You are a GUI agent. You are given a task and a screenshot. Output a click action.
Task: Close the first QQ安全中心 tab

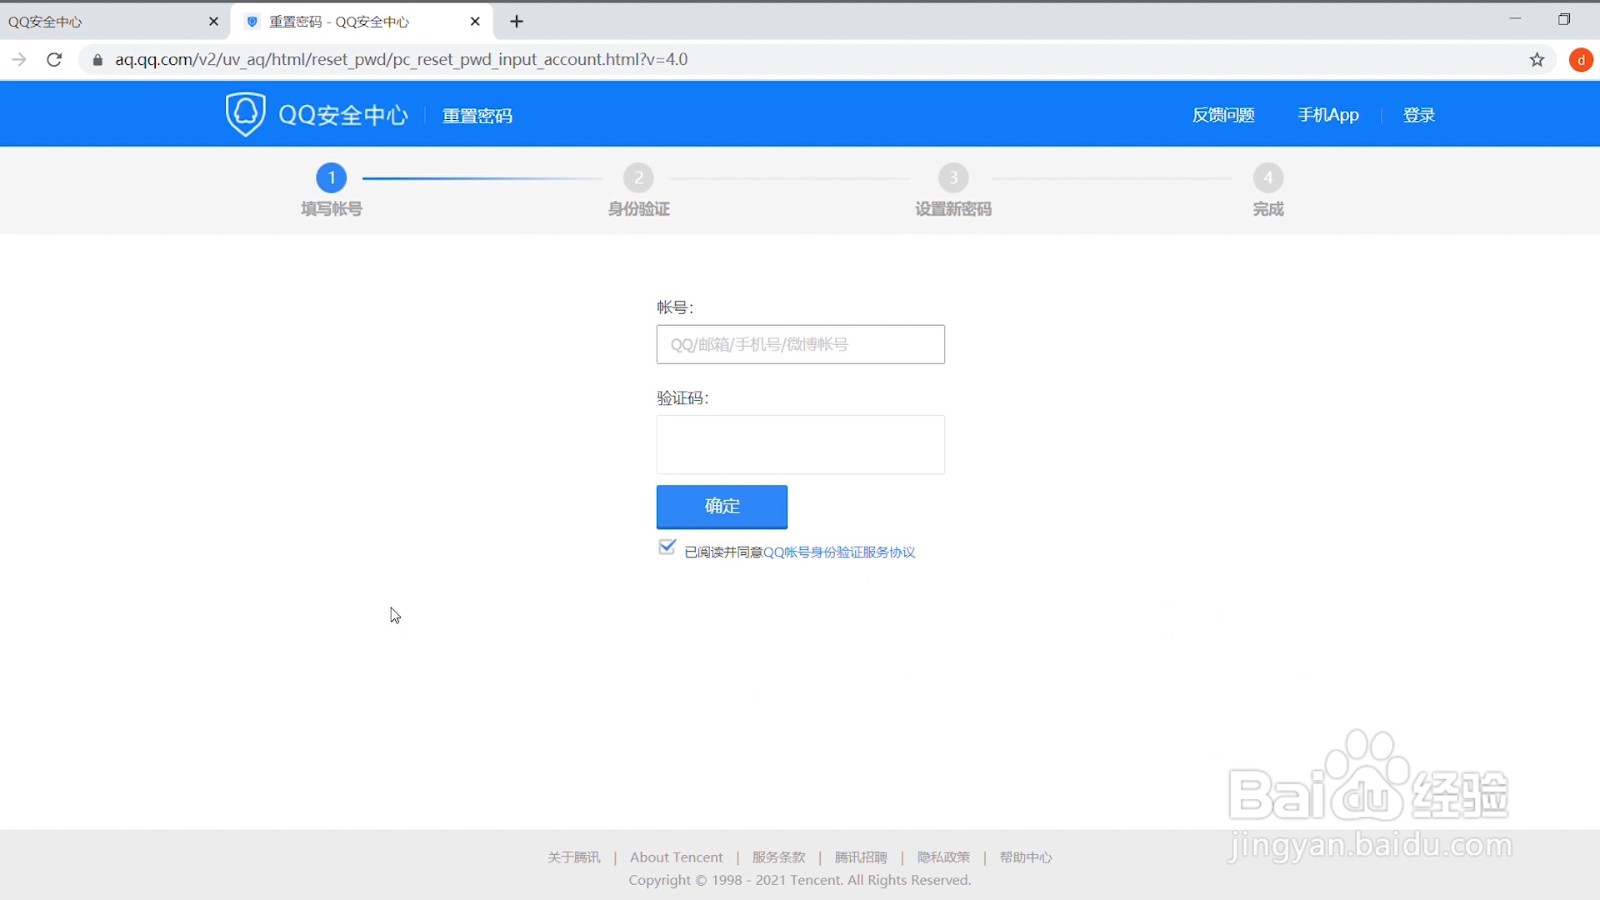click(213, 21)
